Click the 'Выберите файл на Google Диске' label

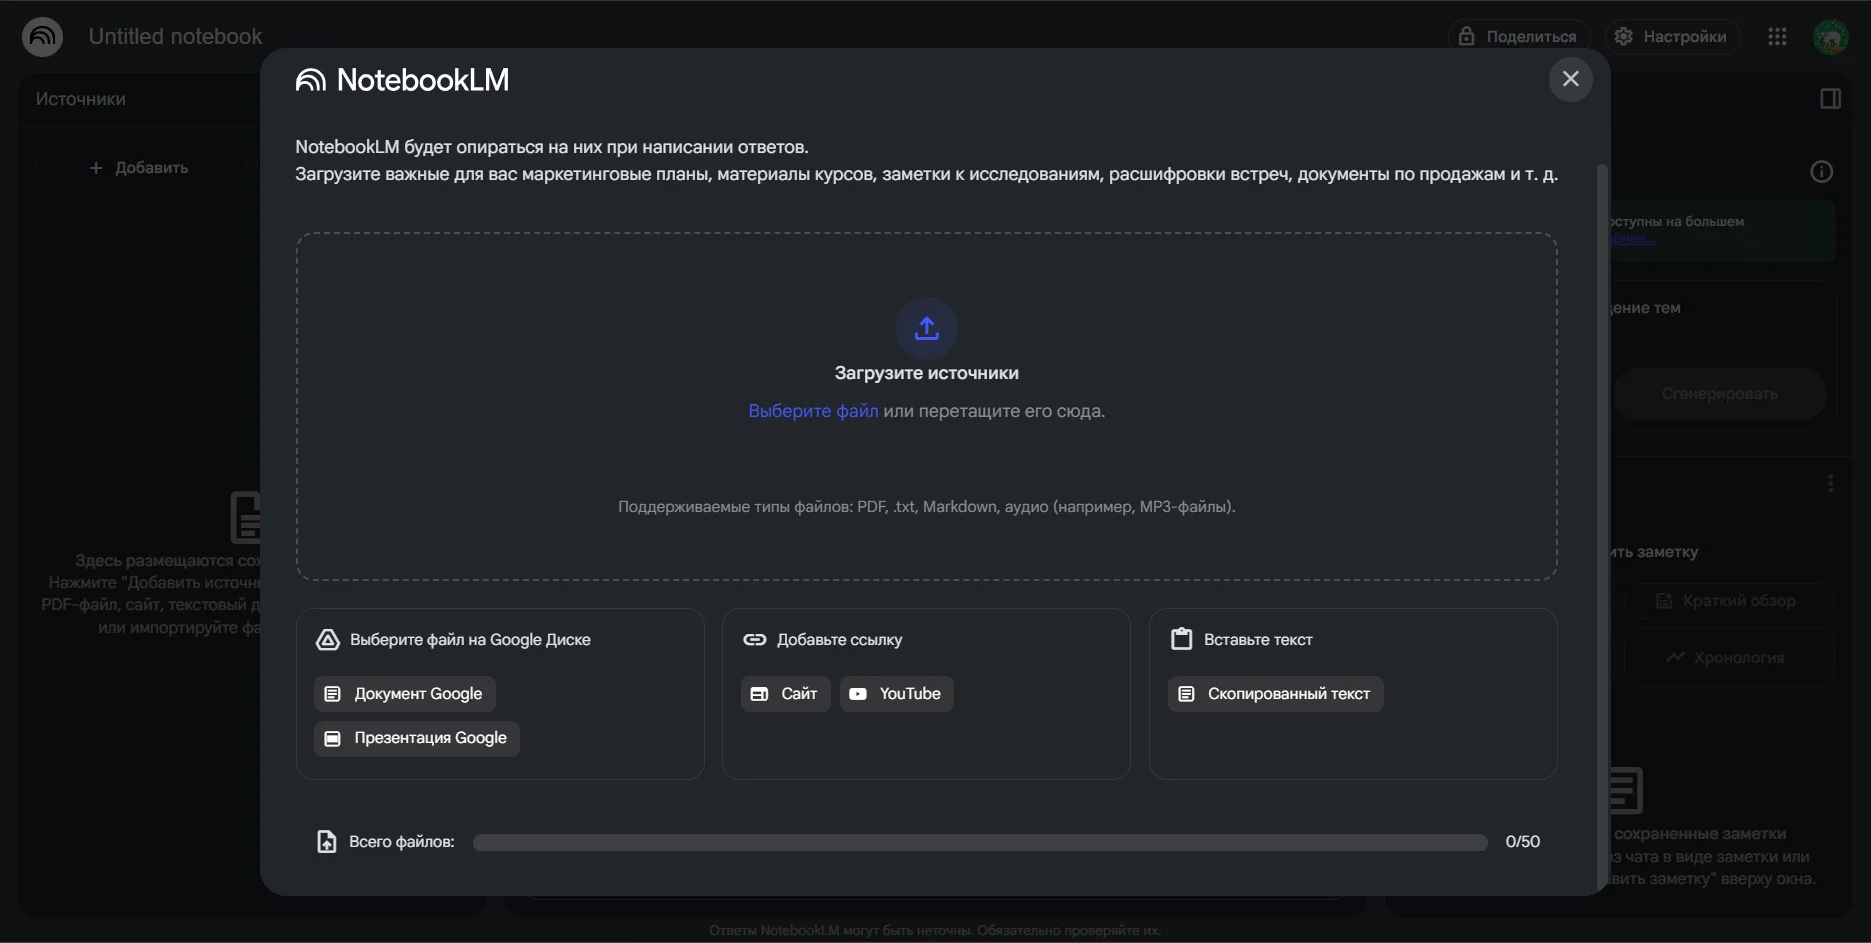[x=470, y=640]
